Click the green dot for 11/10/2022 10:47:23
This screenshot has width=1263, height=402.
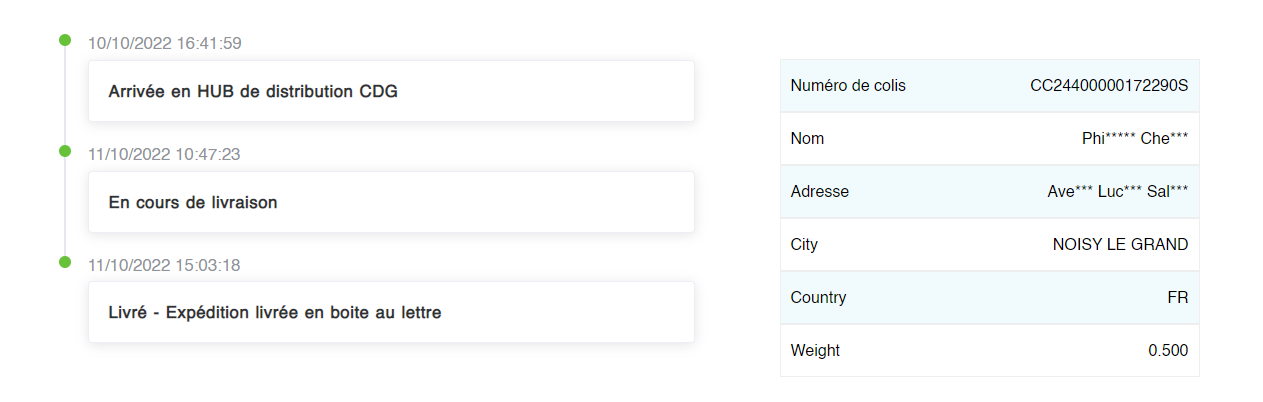[65, 152]
